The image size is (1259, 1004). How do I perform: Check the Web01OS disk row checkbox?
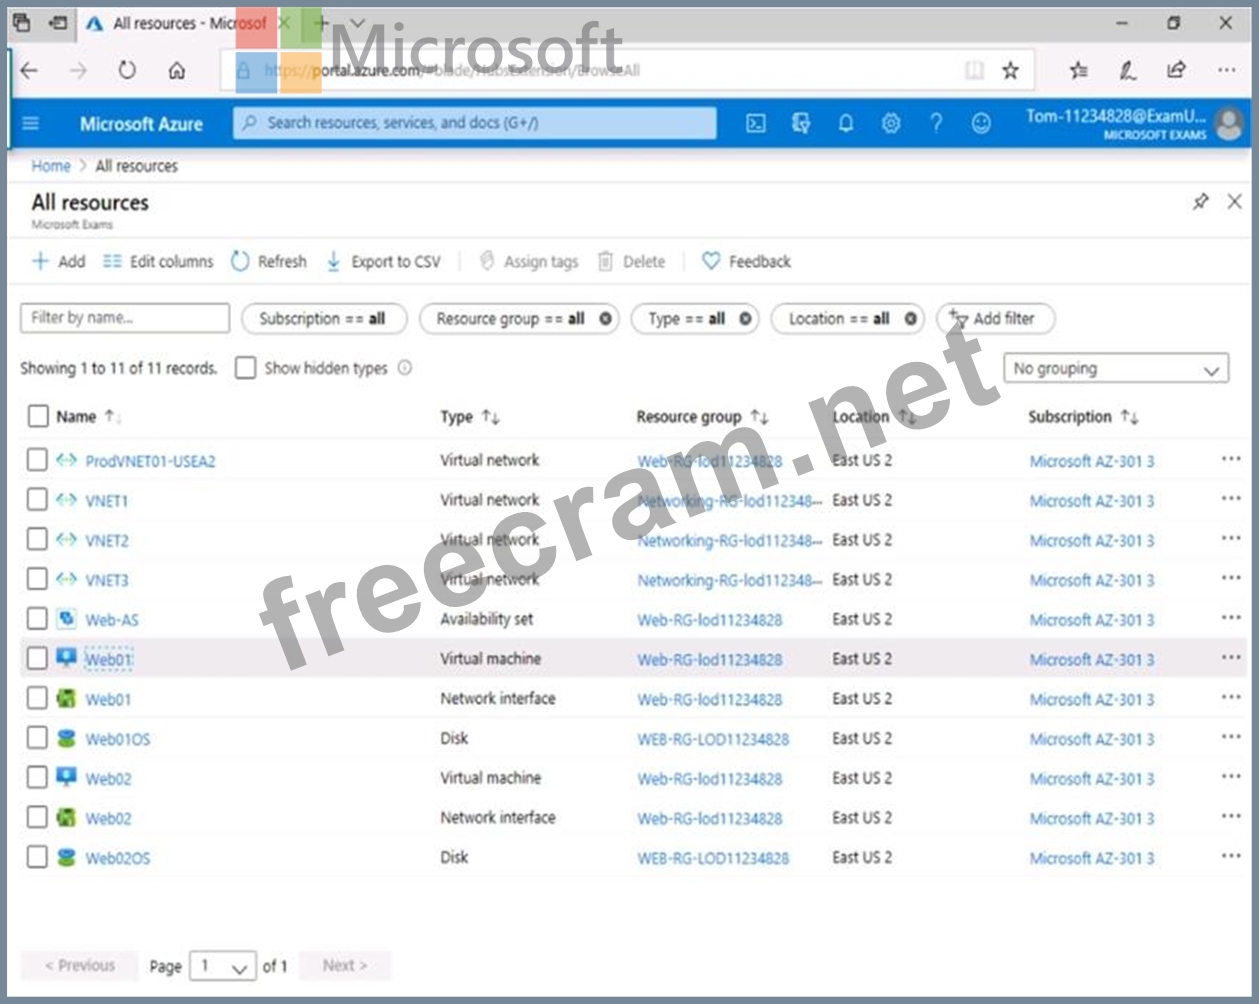click(x=37, y=738)
